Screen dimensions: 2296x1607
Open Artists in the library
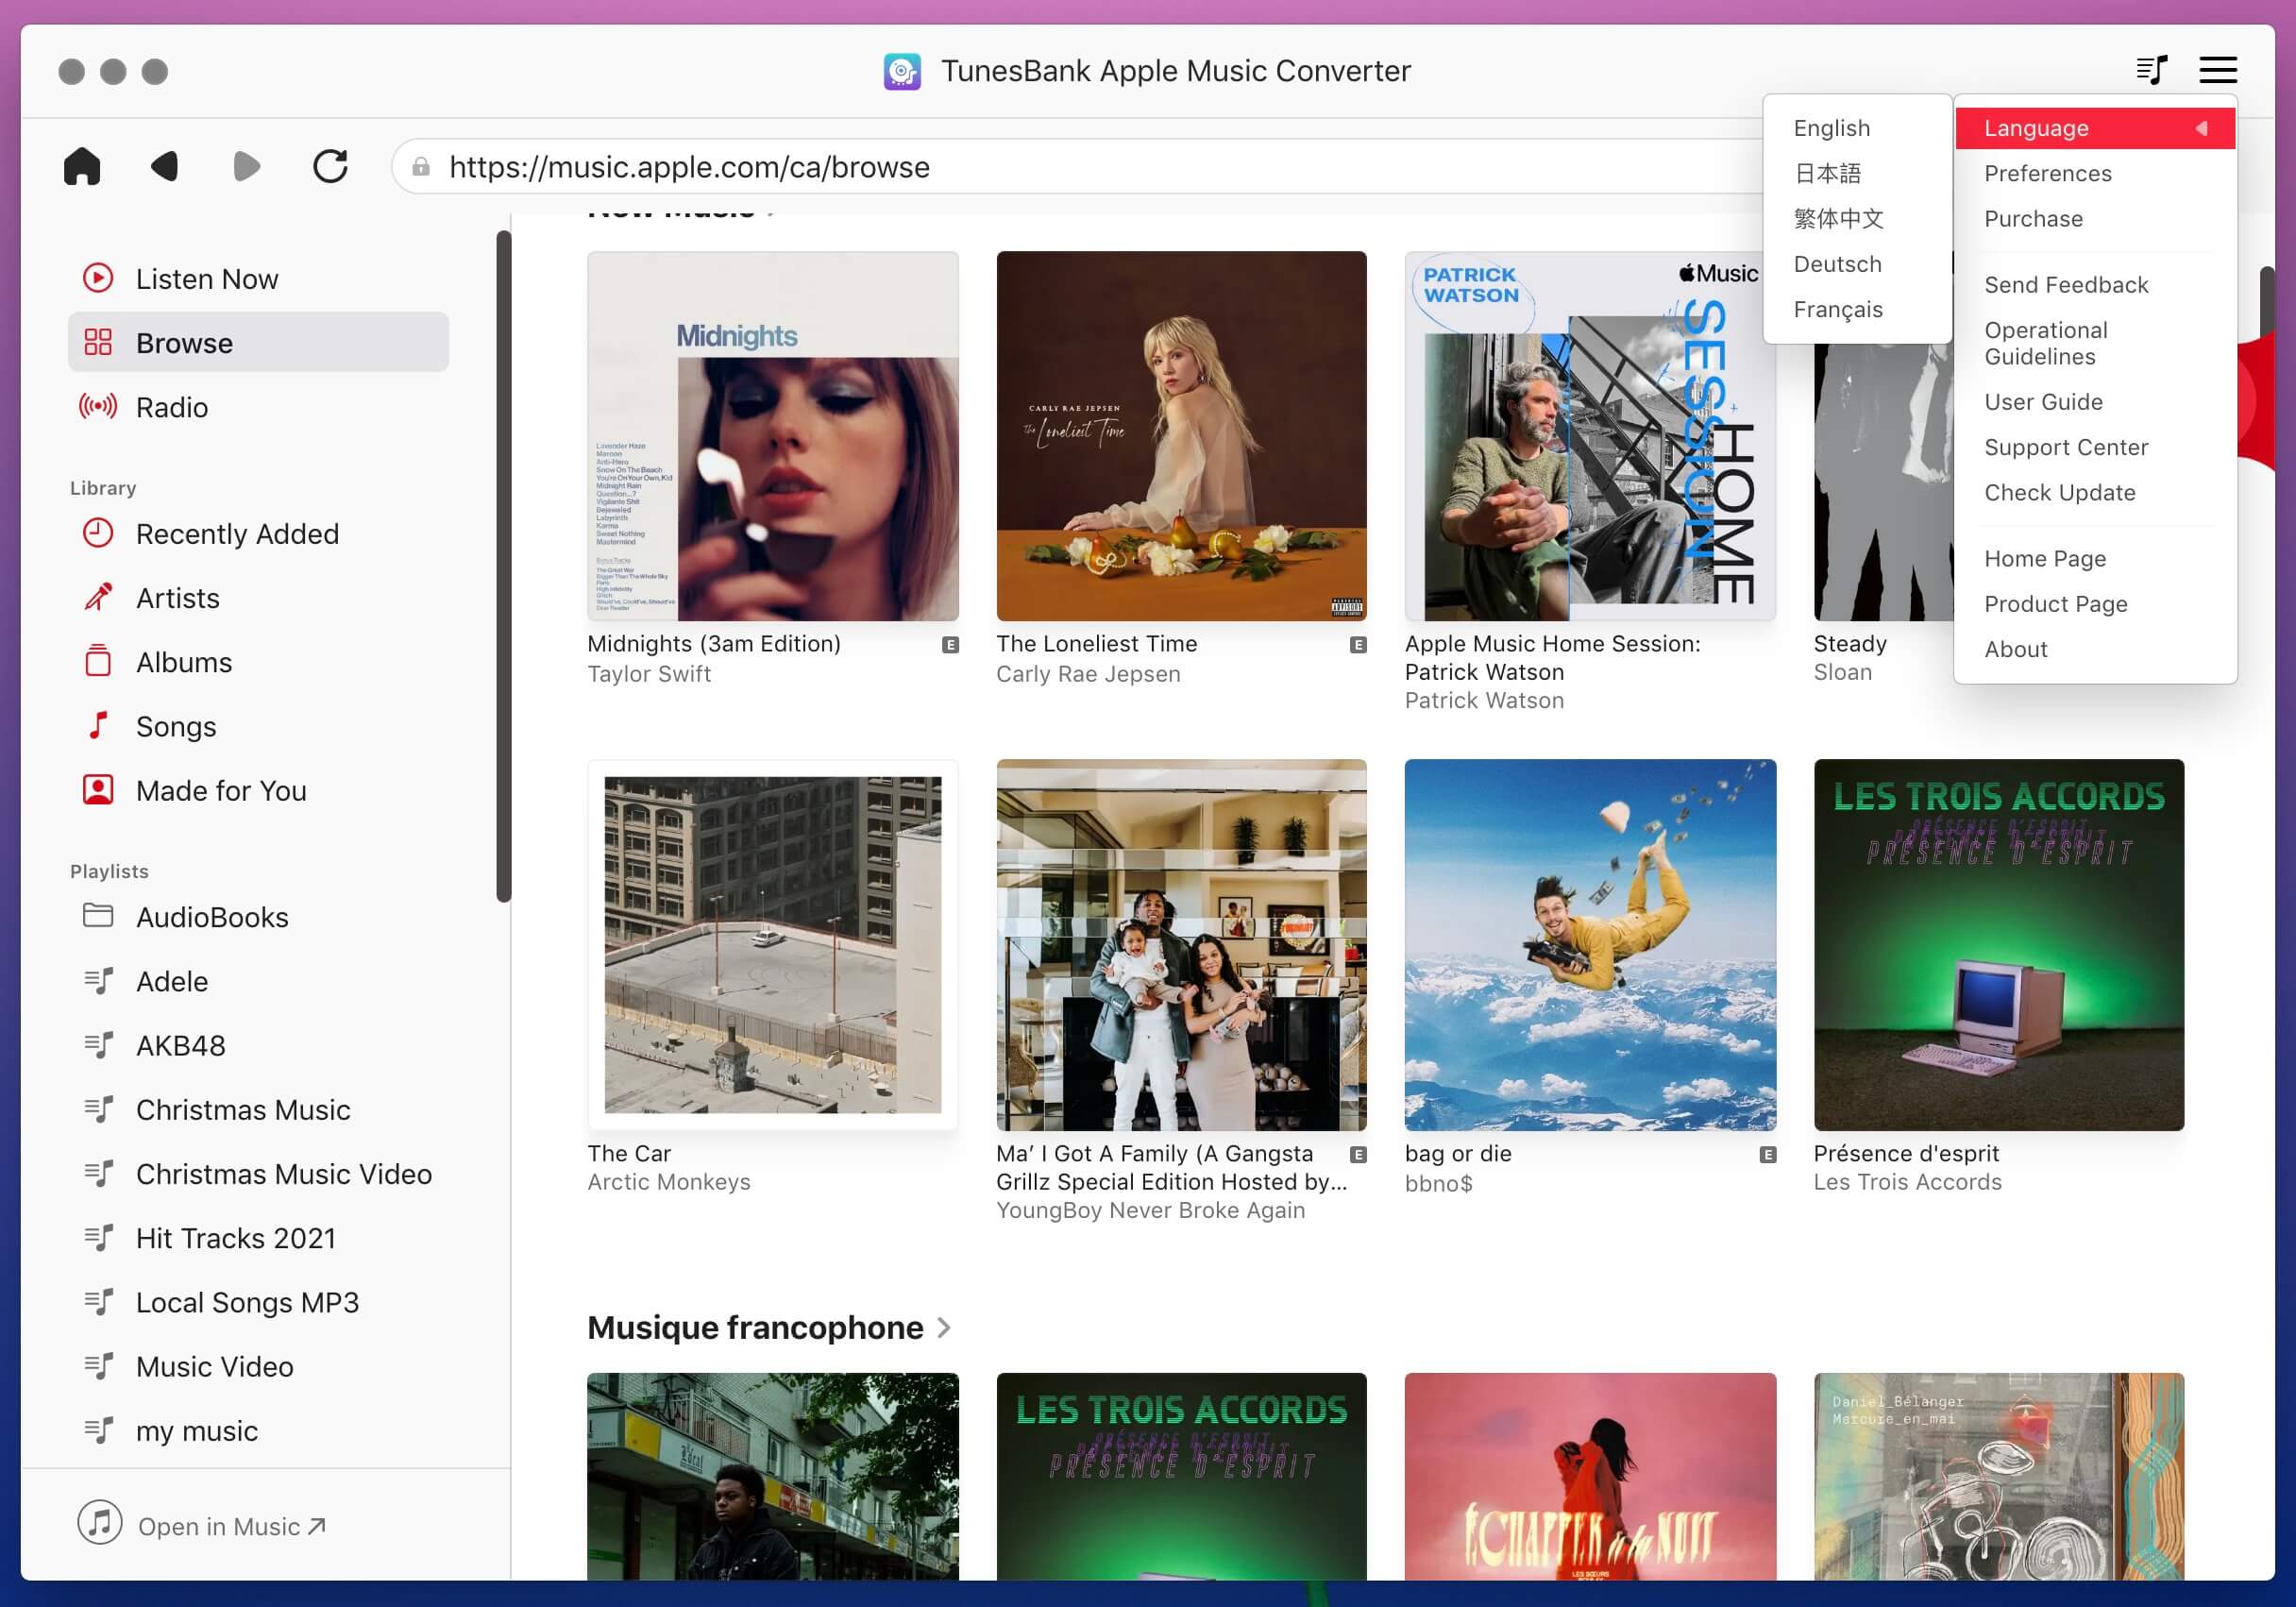(x=258, y=598)
